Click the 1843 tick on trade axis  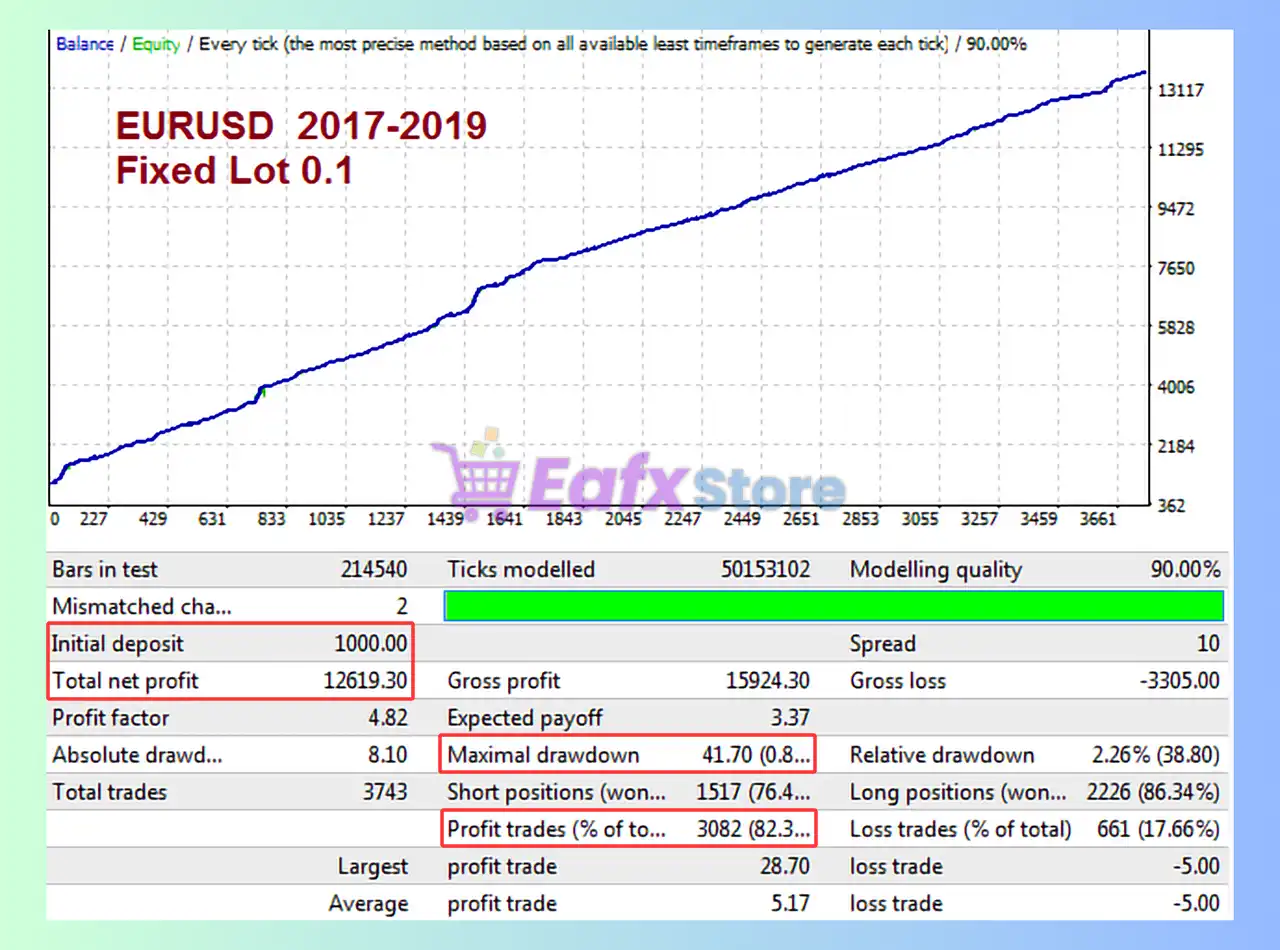[x=564, y=519]
